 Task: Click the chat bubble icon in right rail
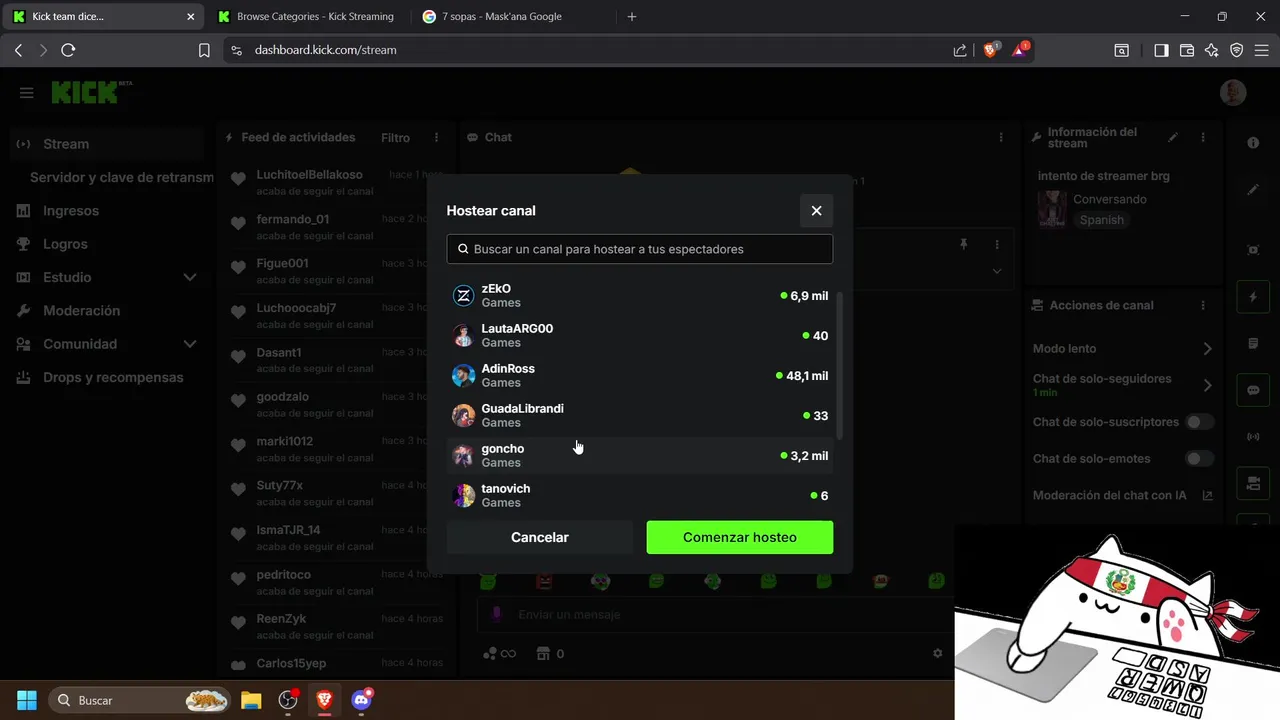click(x=1253, y=390)
